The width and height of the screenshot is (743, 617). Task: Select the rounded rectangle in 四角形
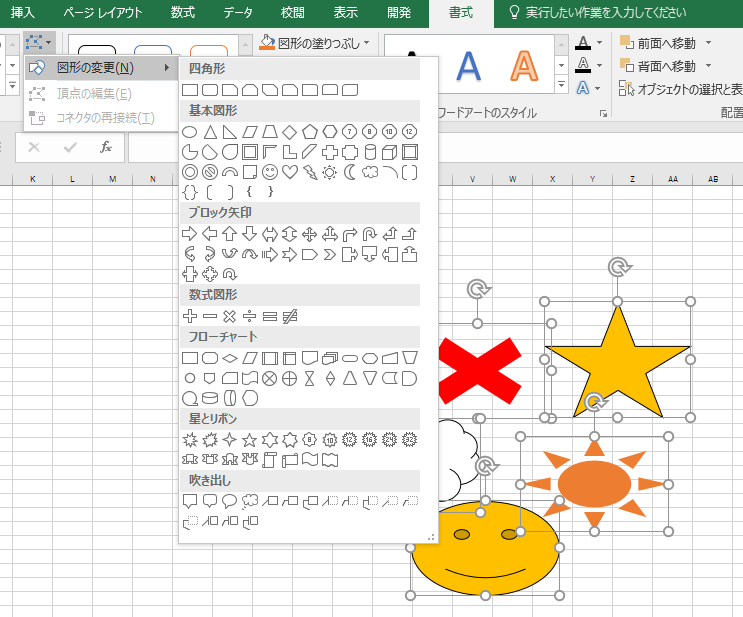[210, 90]
